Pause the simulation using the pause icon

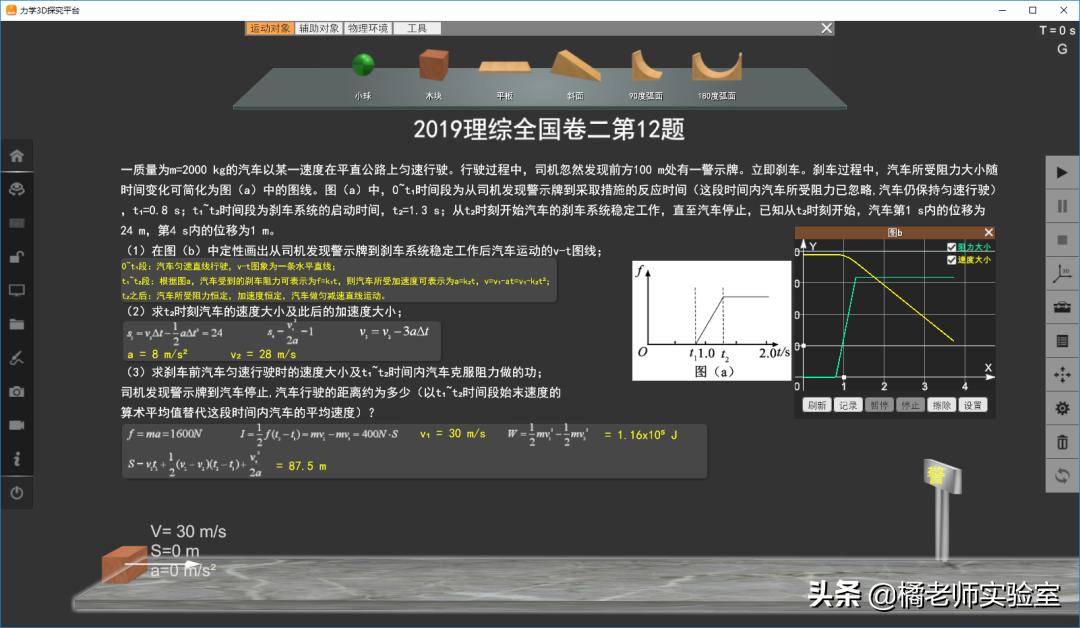click(x=1062, y=206)
